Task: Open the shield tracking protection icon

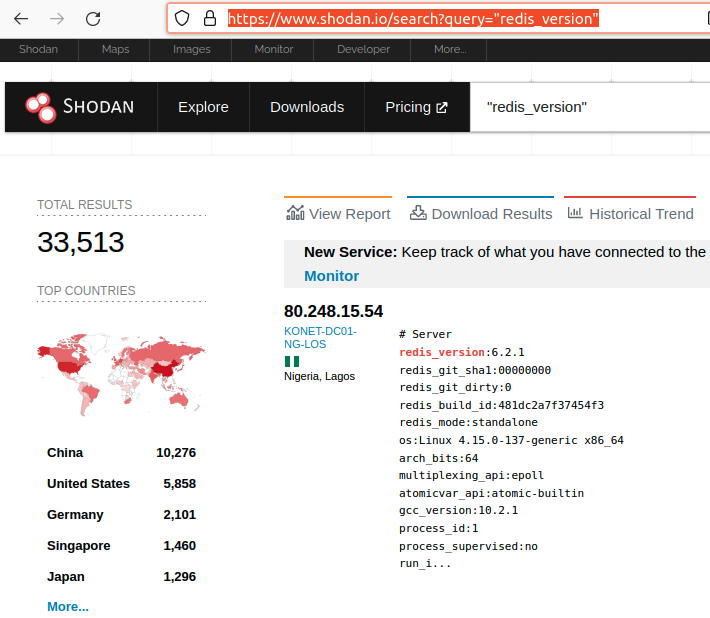Action: pos(182,19)
